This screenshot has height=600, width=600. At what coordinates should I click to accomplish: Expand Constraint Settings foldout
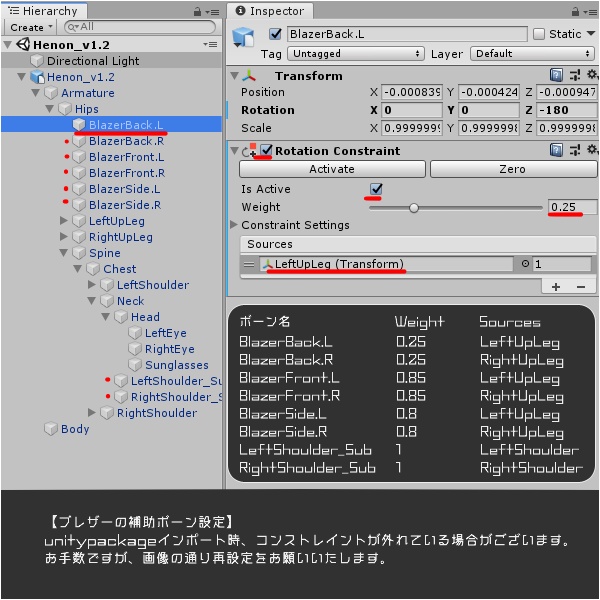click(x=234, y=225)
